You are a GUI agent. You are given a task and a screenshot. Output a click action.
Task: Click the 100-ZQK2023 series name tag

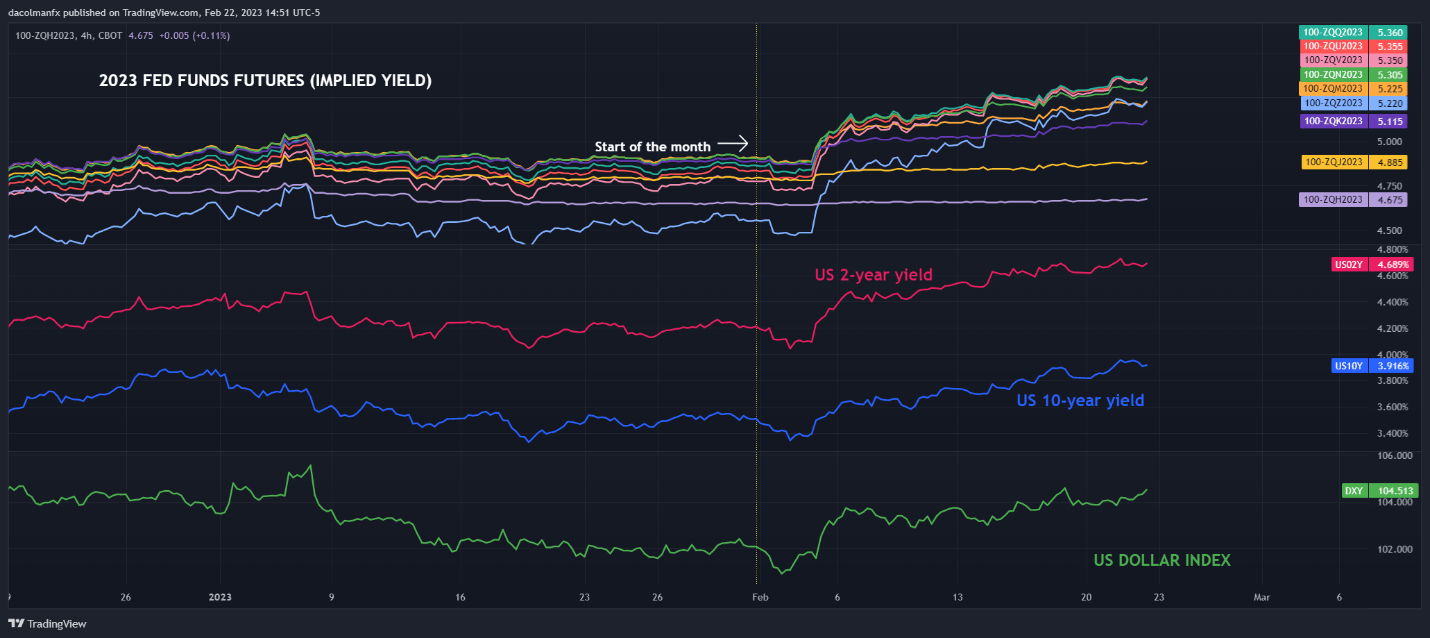click(x=1332, y=121)
